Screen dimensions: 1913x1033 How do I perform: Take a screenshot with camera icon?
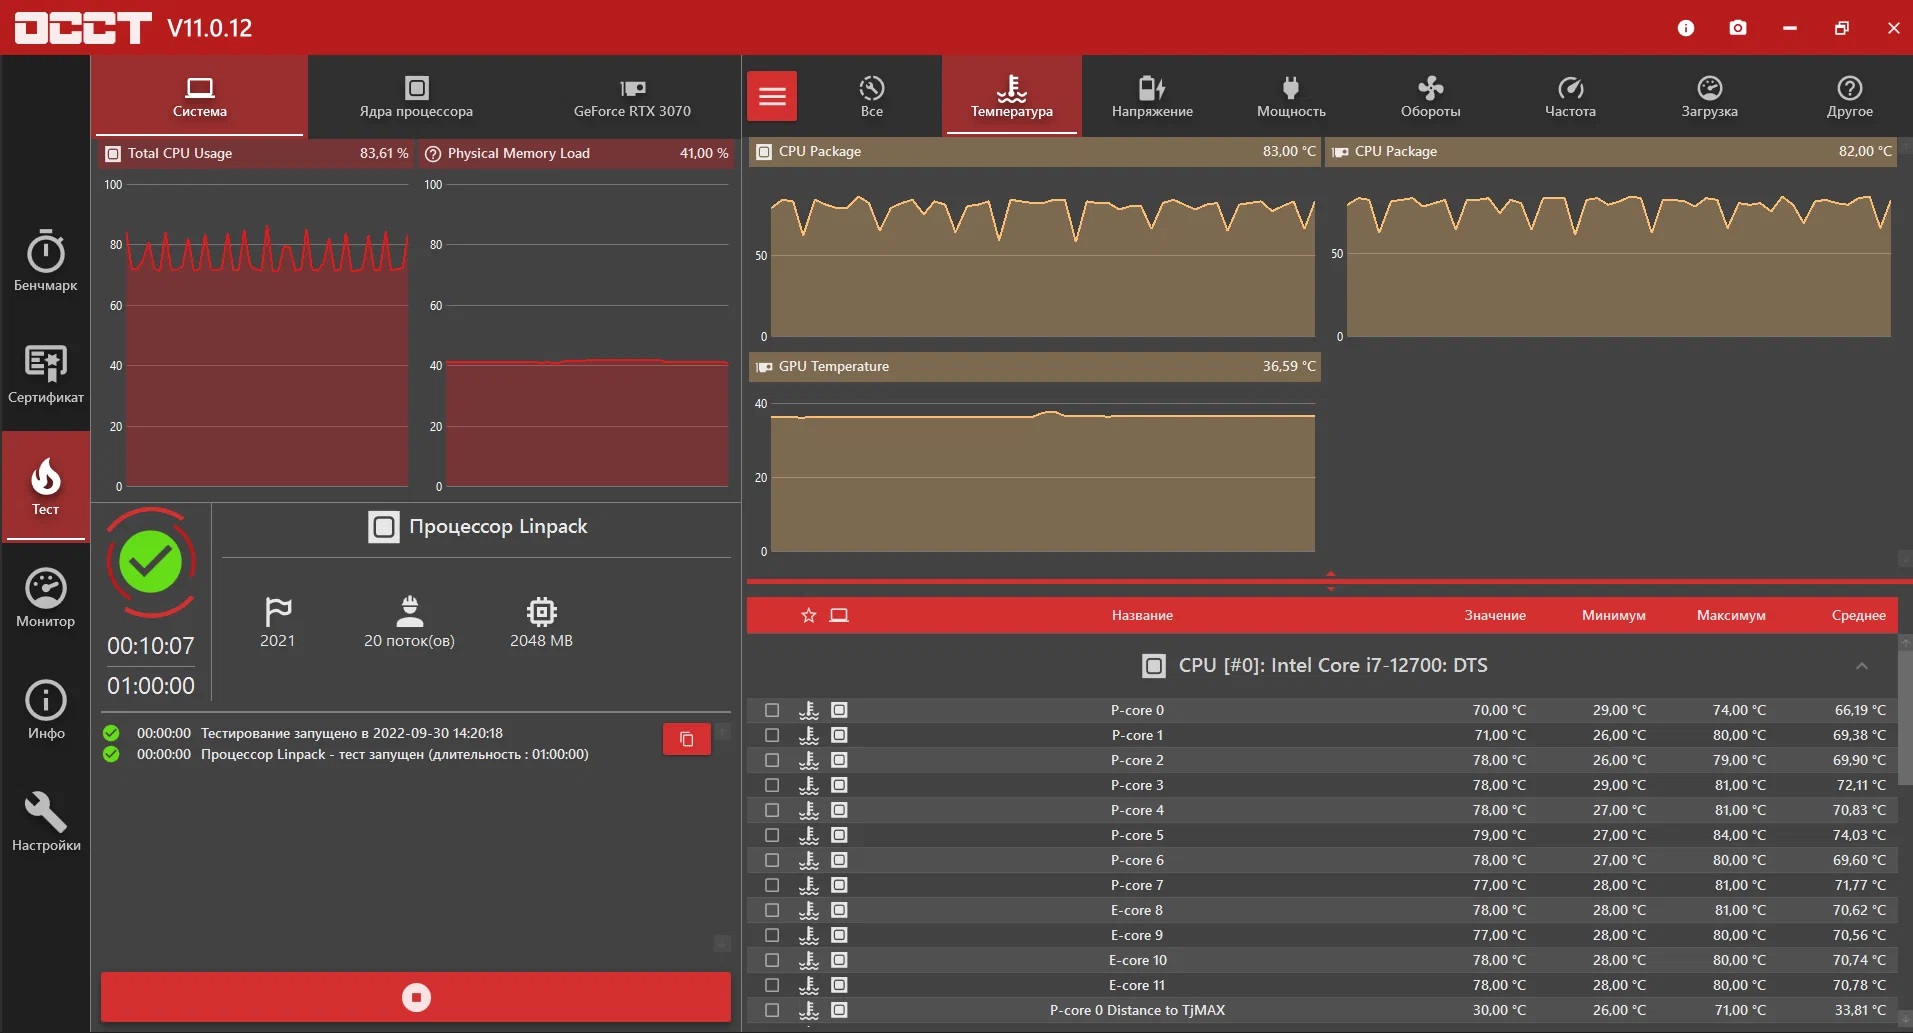point(1738,28)
